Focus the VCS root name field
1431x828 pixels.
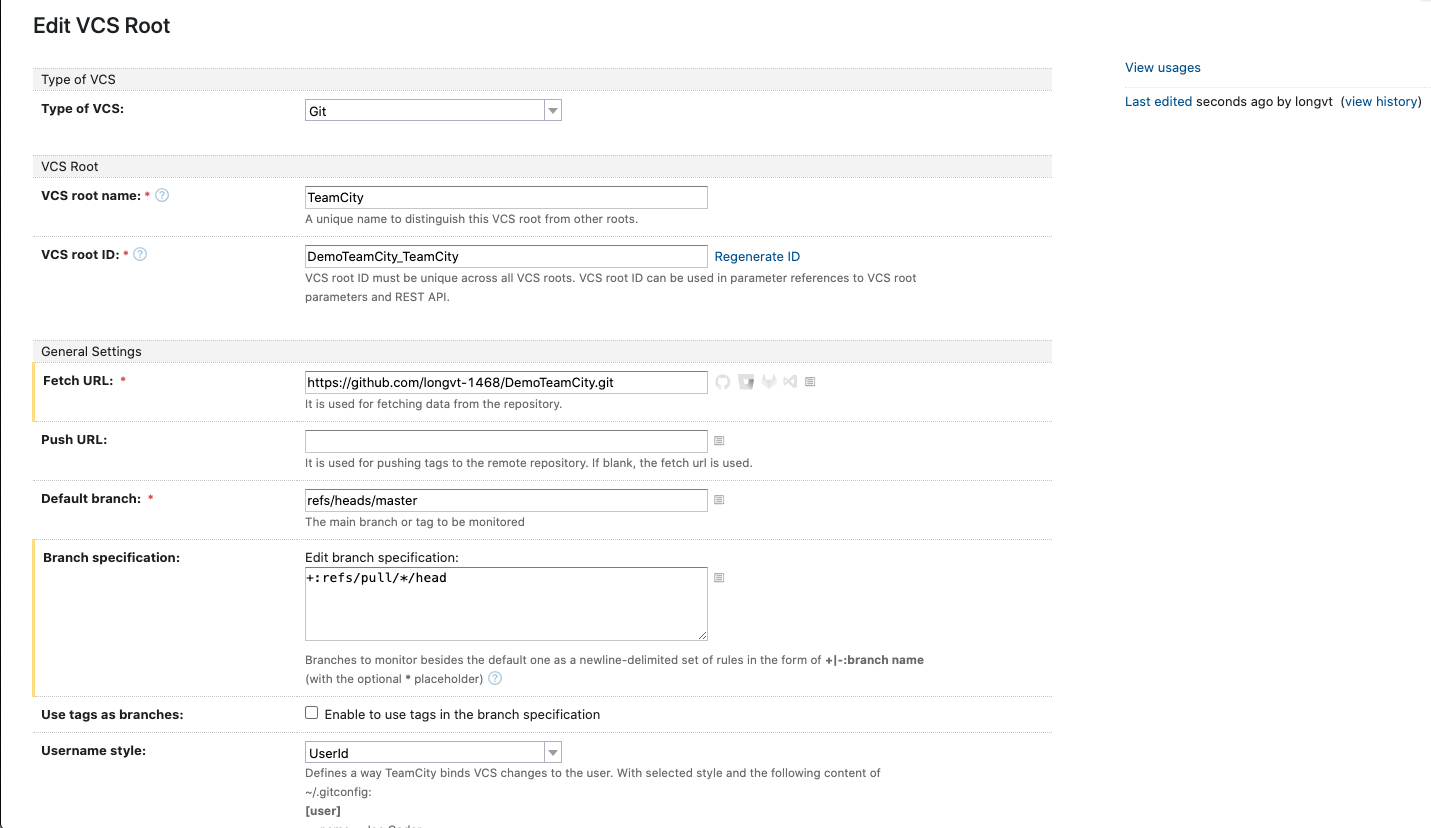pos(506,198)
